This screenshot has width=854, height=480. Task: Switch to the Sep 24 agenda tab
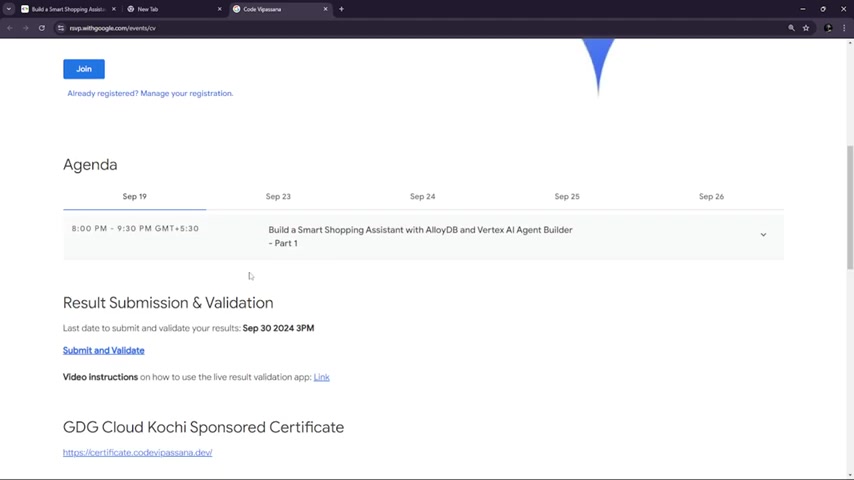[423, 197]
